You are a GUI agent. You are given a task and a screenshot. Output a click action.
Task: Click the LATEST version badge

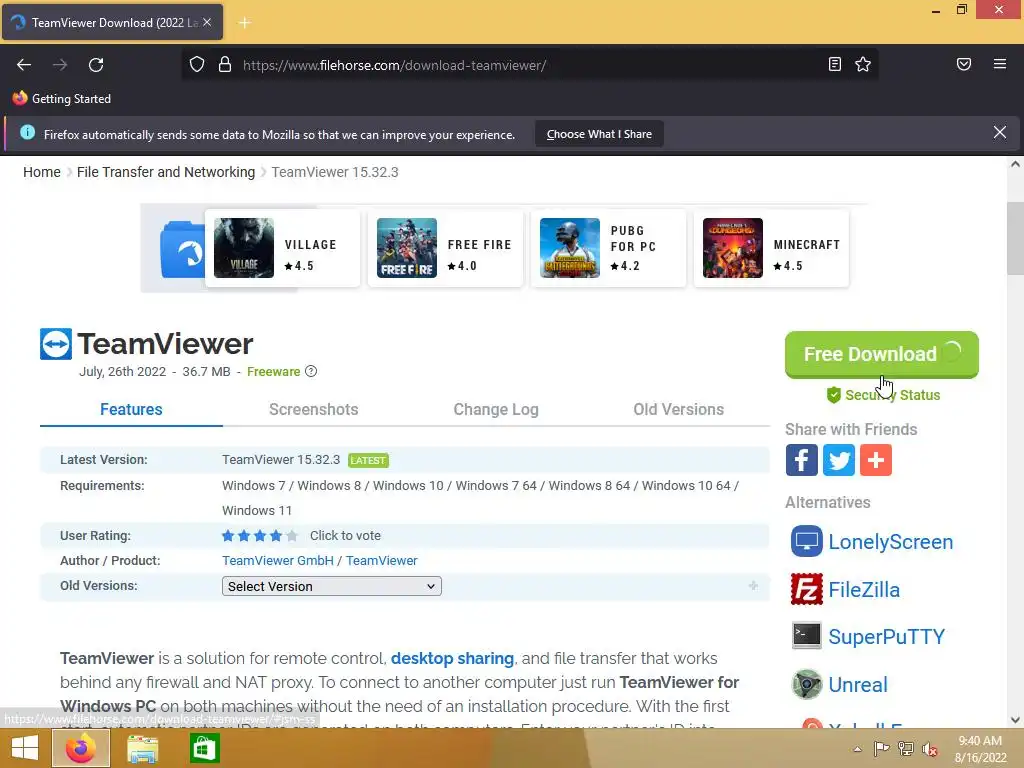coord(368,460)
